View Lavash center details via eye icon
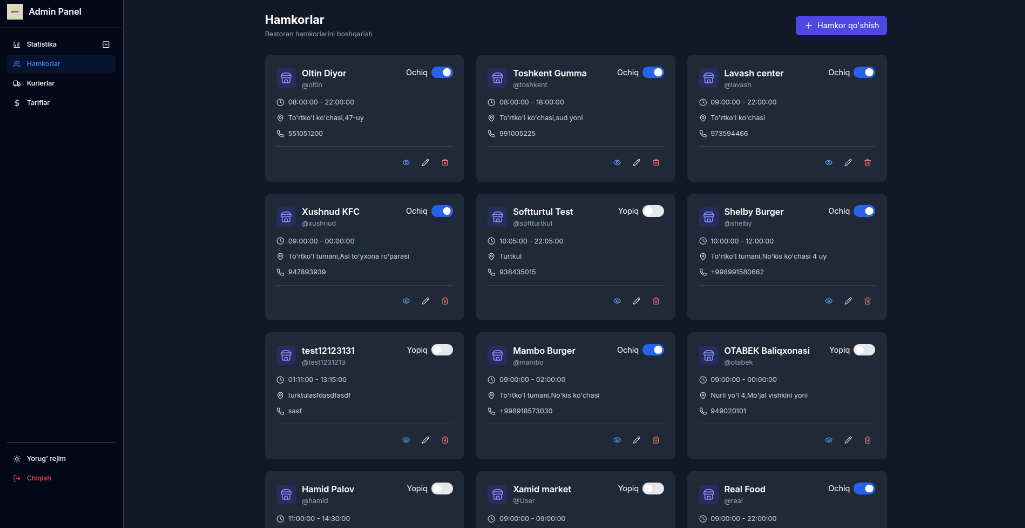The image size is (1025, 528). (829, 162)
